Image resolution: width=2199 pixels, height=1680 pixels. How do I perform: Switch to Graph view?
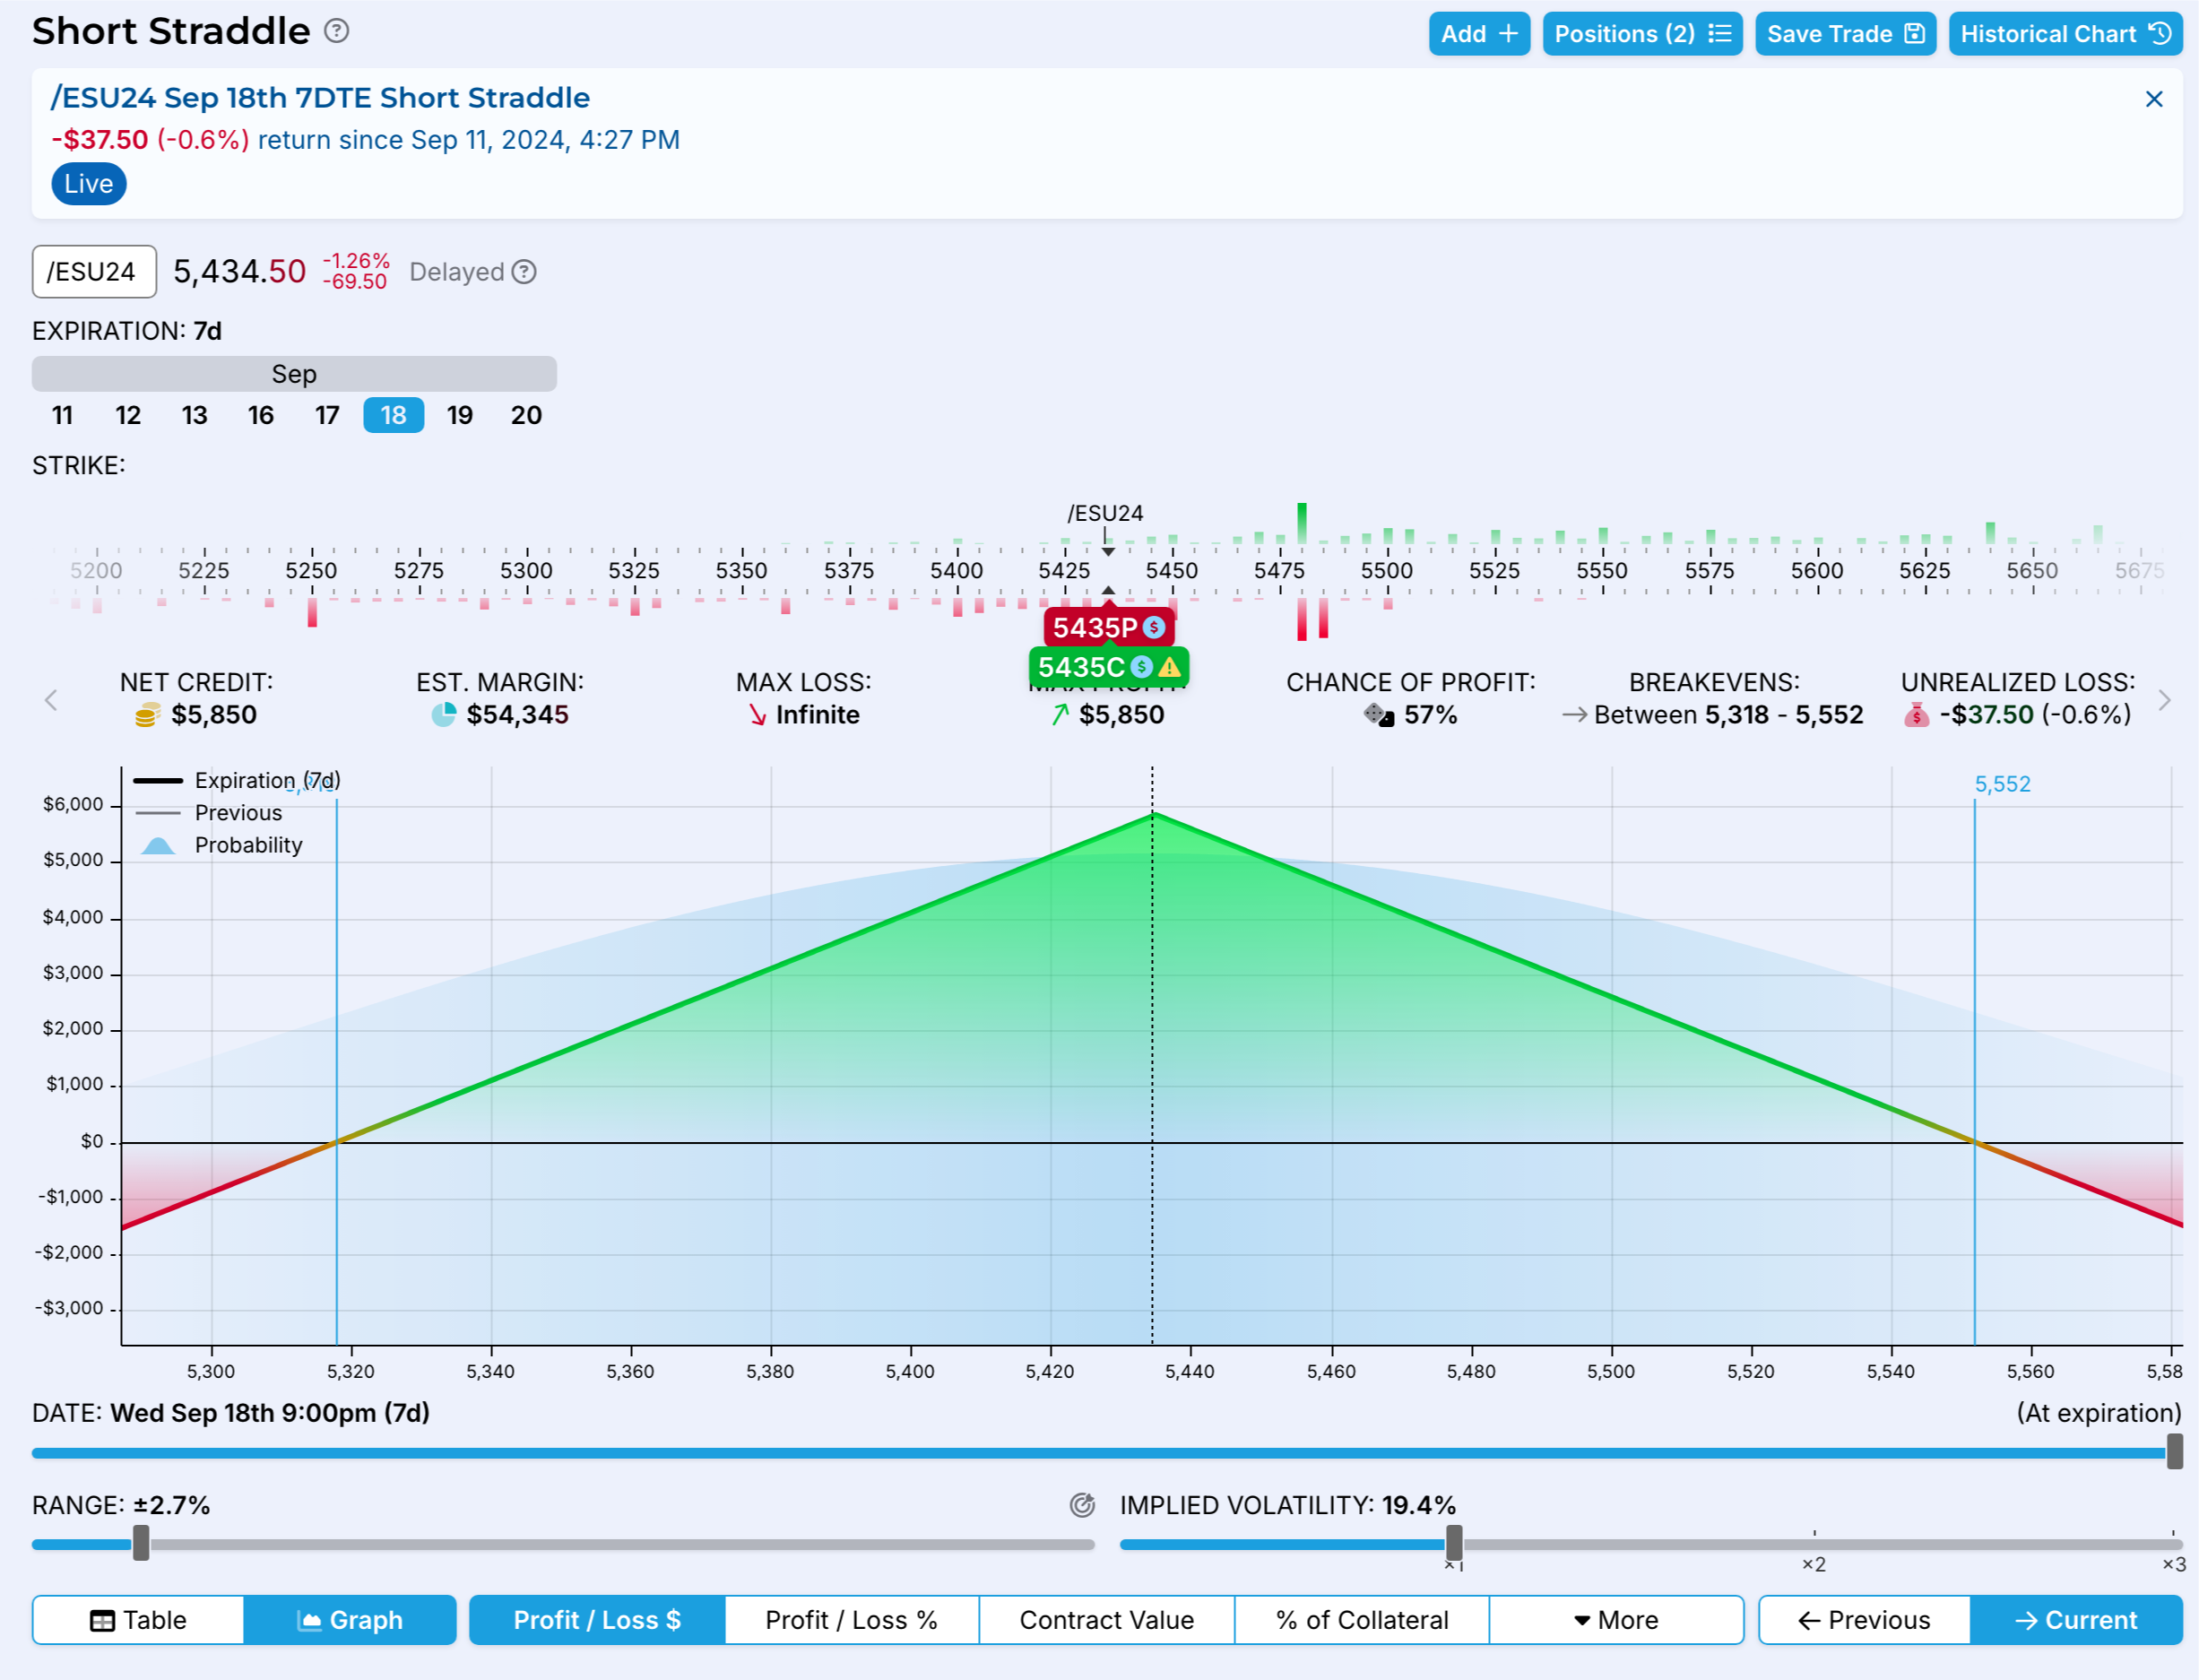pyautogui.click(x=350, y=1620)
